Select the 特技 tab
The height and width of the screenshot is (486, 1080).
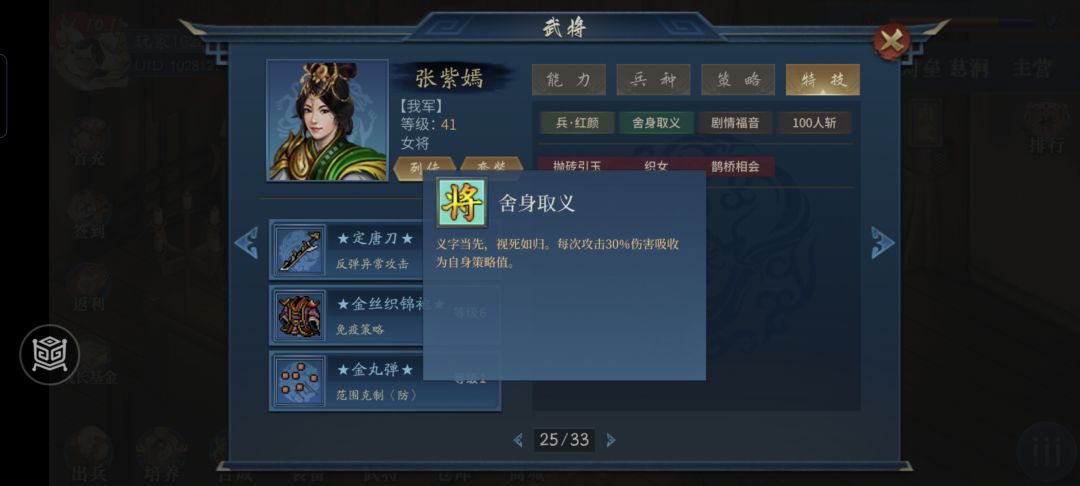click(822, 80)
